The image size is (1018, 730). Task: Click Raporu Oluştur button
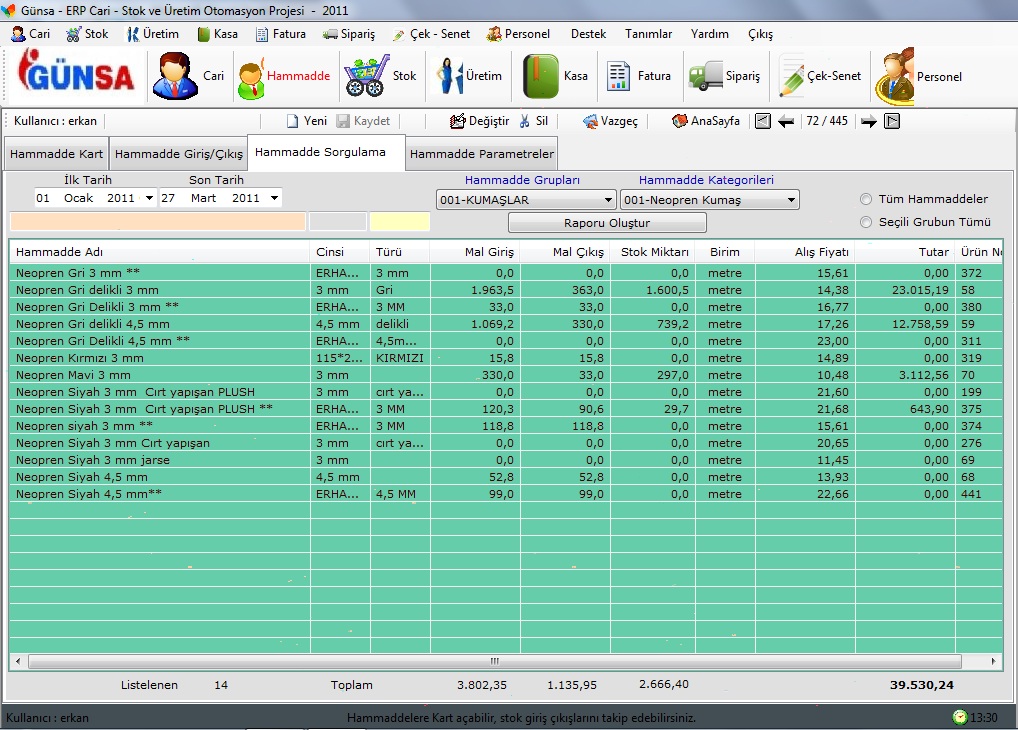607,223
